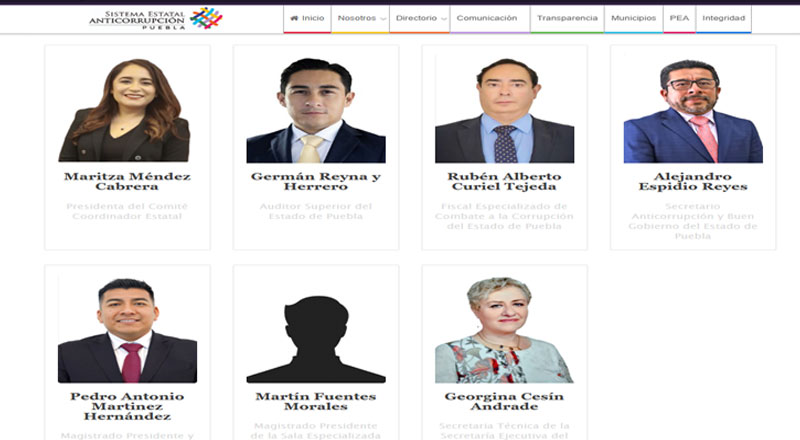Screen dimensions: 800x440
Task: Click Pedro Antonio Martinez Hernández's photo
Action: click(128, 330)
